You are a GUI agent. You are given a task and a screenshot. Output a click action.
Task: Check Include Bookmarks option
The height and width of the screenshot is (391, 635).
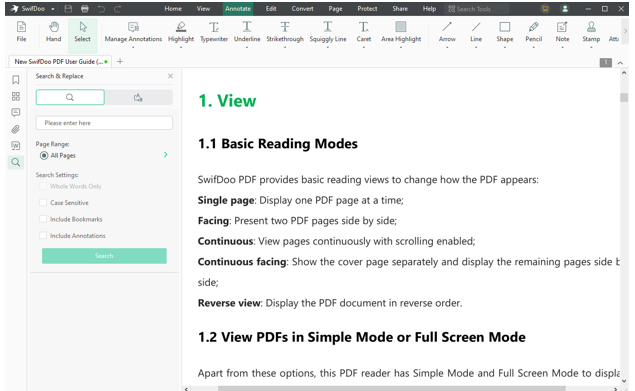tap(43, 219)
